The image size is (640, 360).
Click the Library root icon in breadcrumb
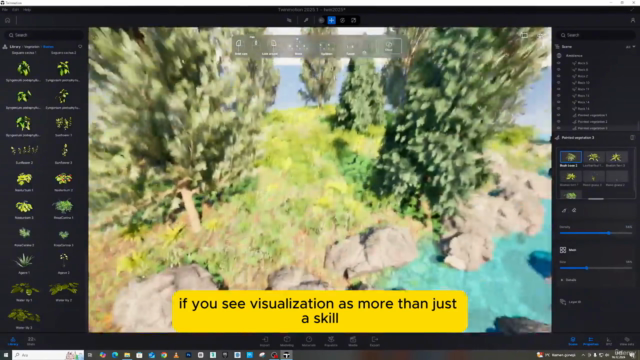[x=5, y=47]
